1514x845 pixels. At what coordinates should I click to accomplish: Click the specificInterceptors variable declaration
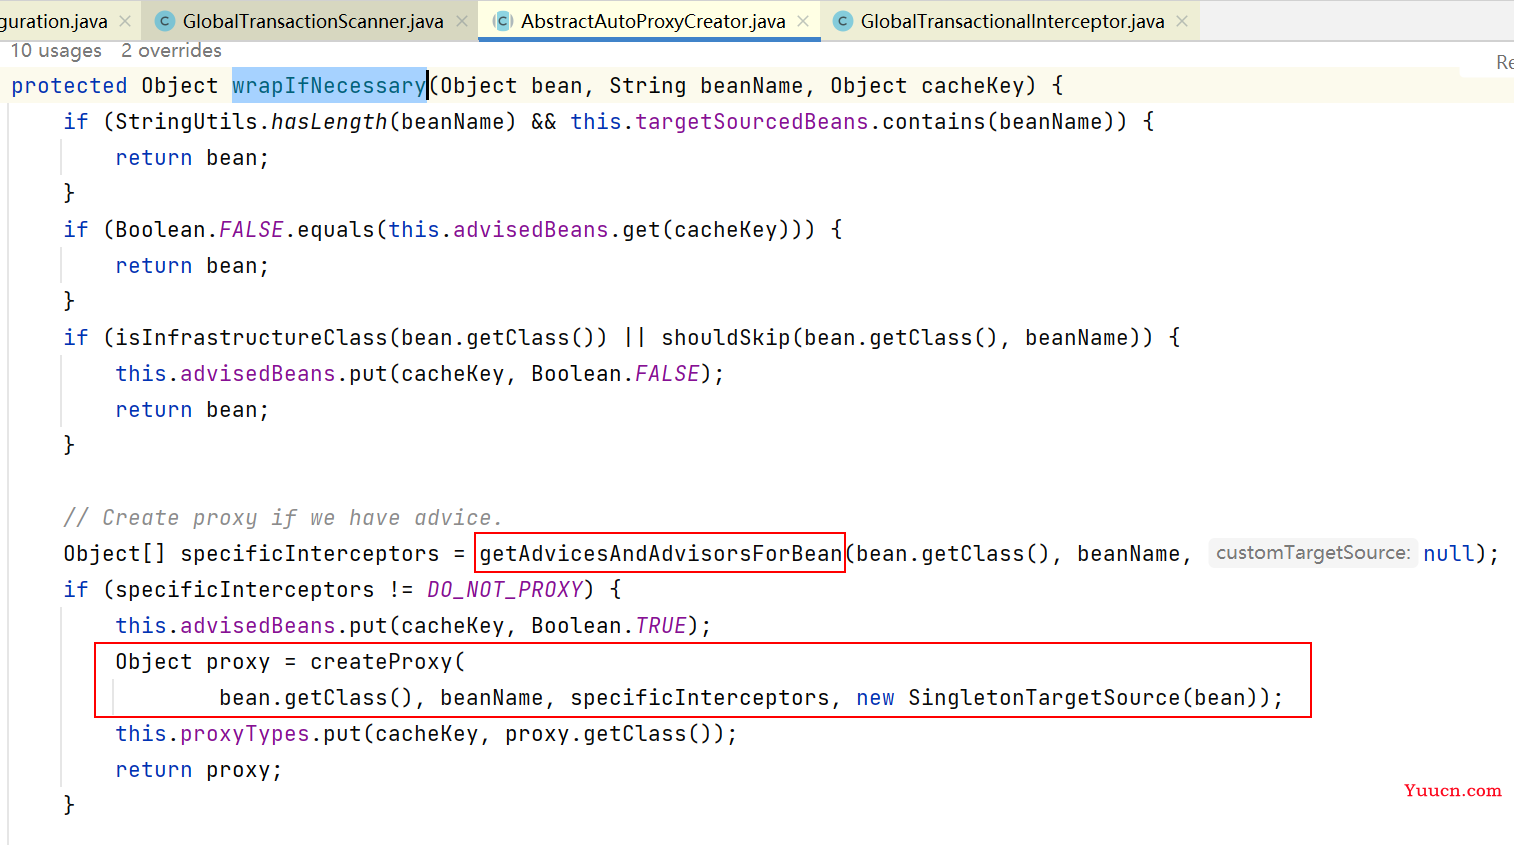310,554
